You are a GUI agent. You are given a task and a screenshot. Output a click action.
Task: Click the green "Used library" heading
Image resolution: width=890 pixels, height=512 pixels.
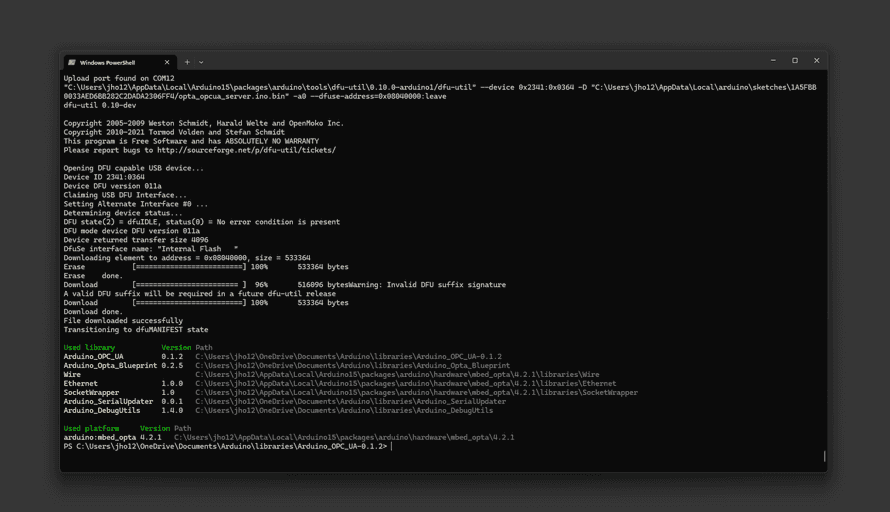click(x=89, y=347)
